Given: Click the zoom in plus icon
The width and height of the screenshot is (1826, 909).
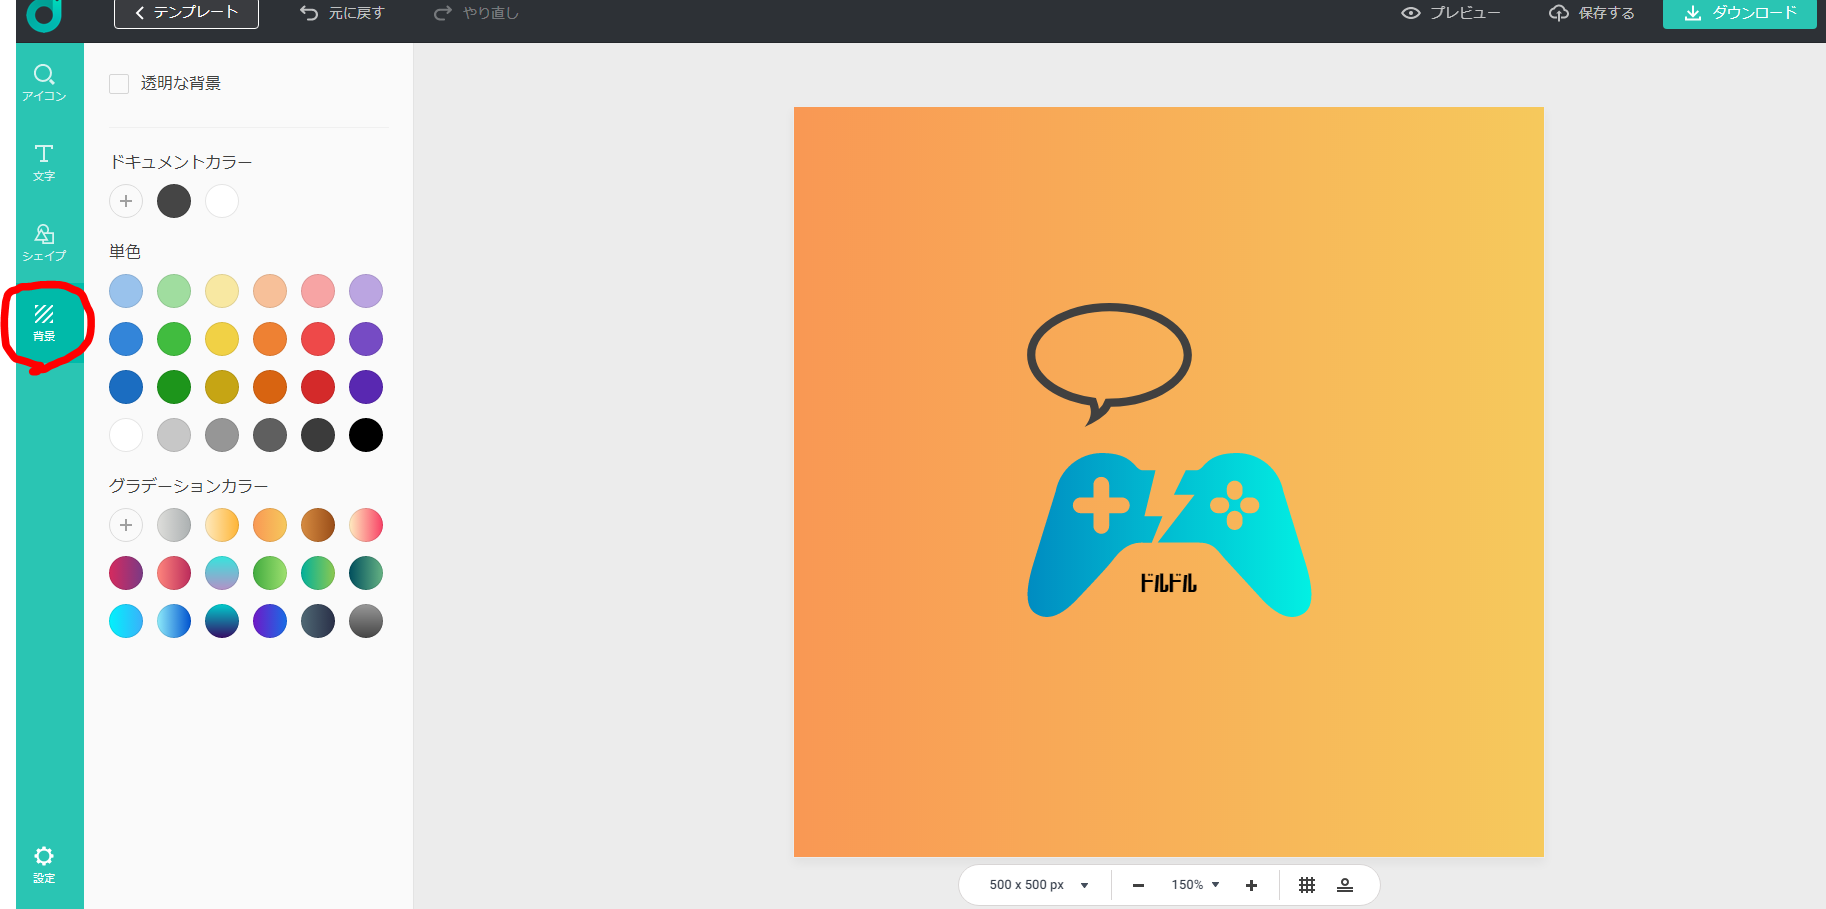Looking at the screenshot, I should [x=1251, y=885].
